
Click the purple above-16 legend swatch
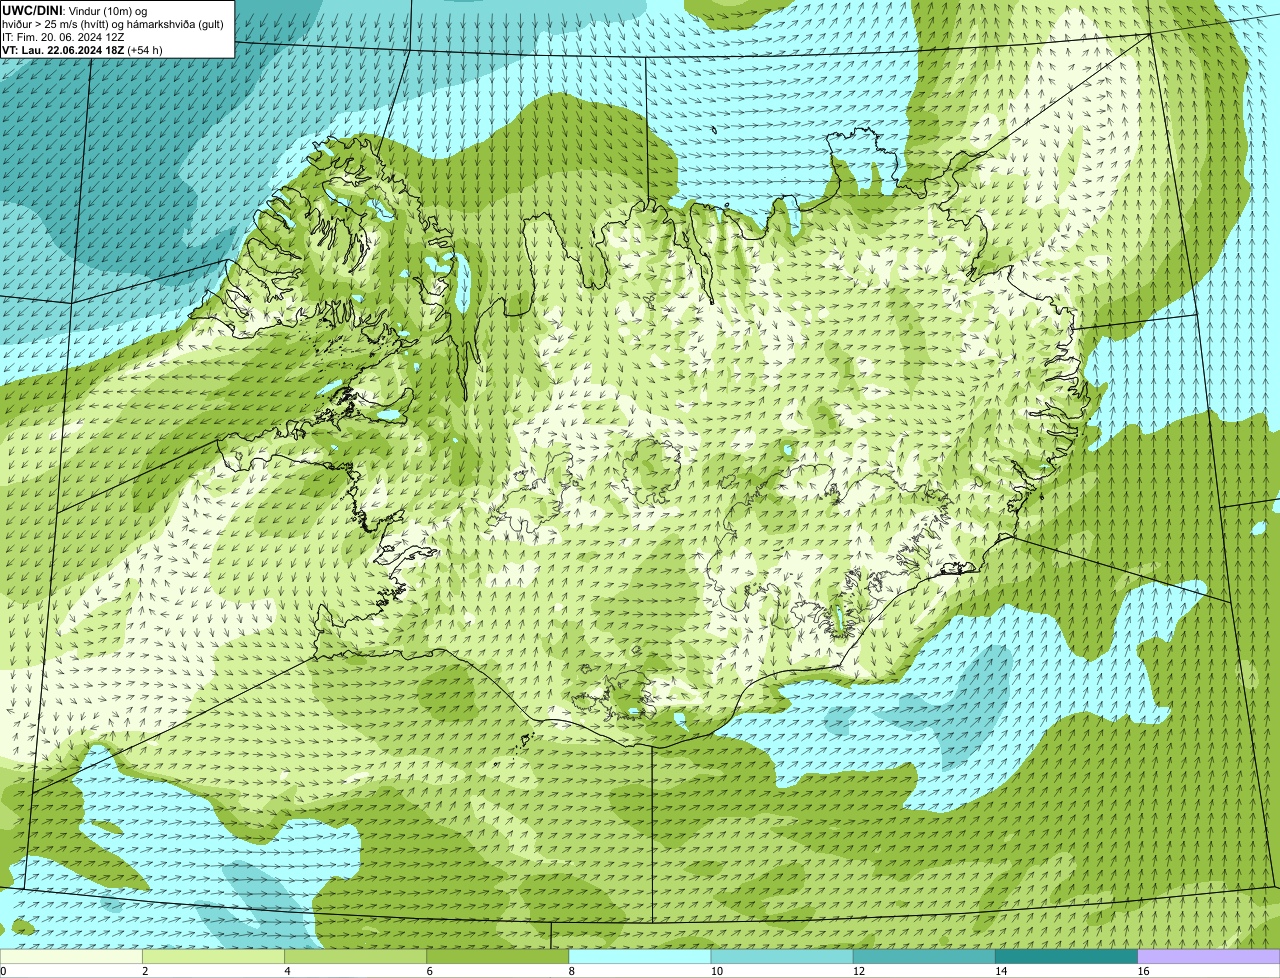point(1209,956)
